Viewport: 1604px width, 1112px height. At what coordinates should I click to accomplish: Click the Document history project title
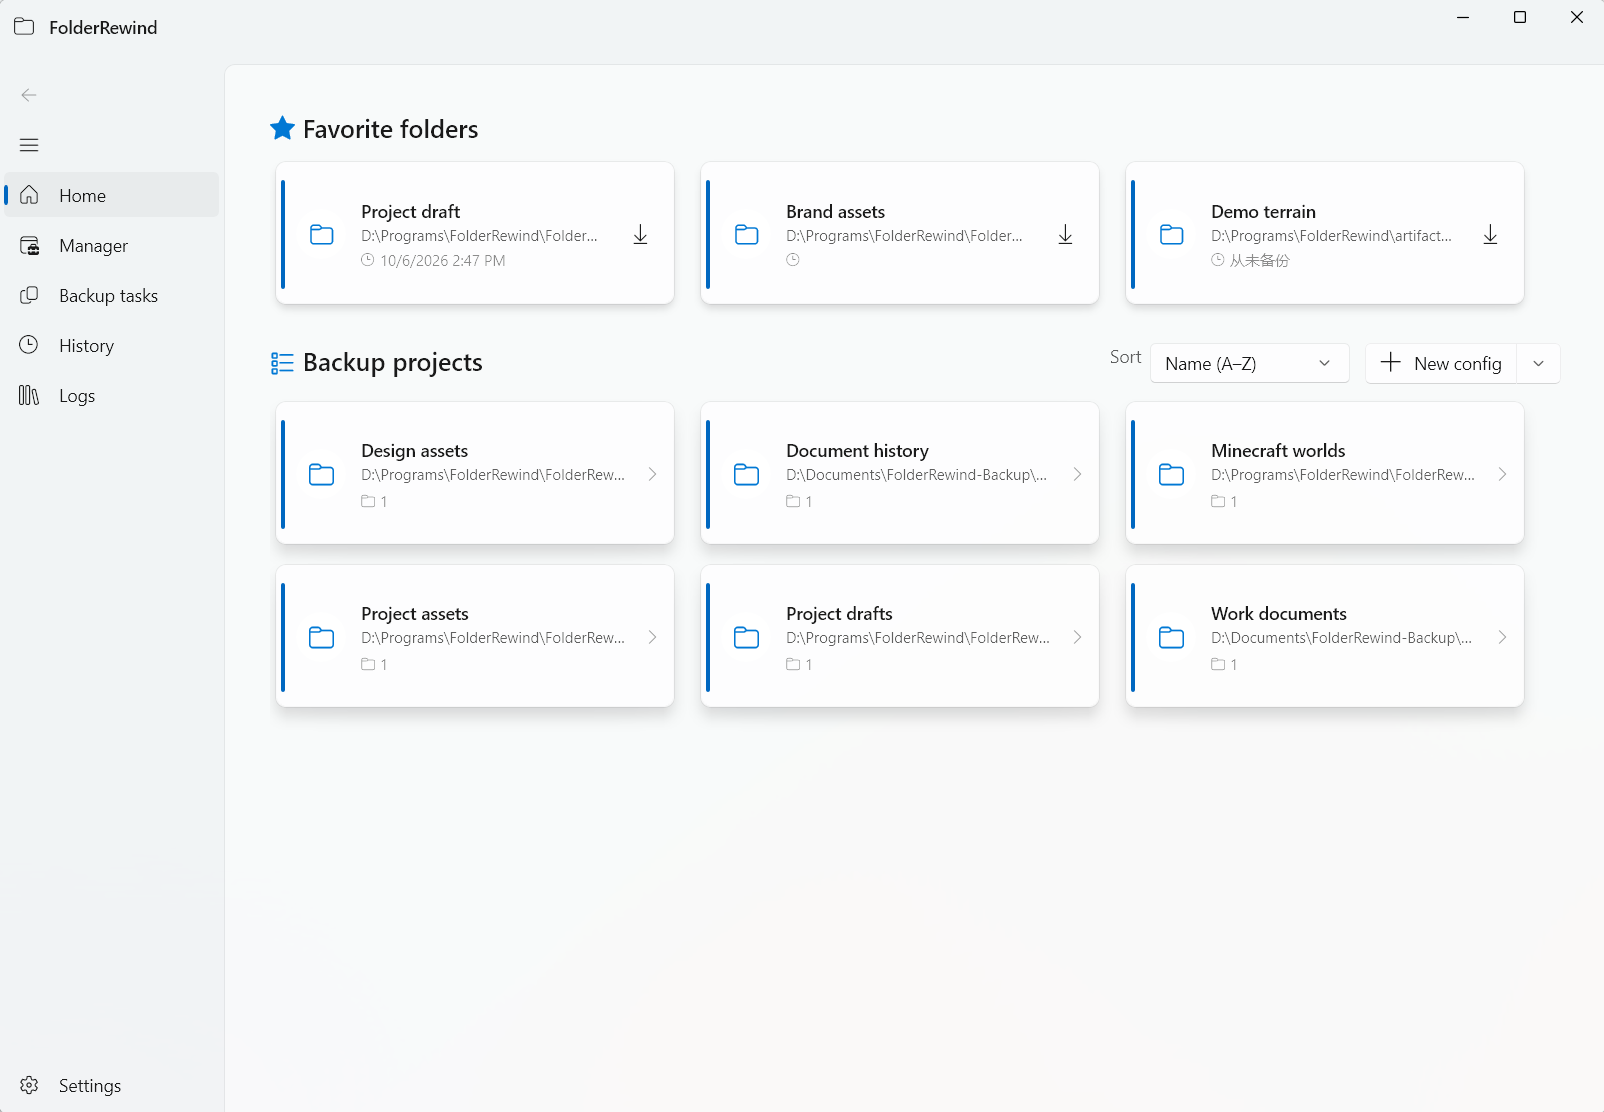tap(857, 450)
